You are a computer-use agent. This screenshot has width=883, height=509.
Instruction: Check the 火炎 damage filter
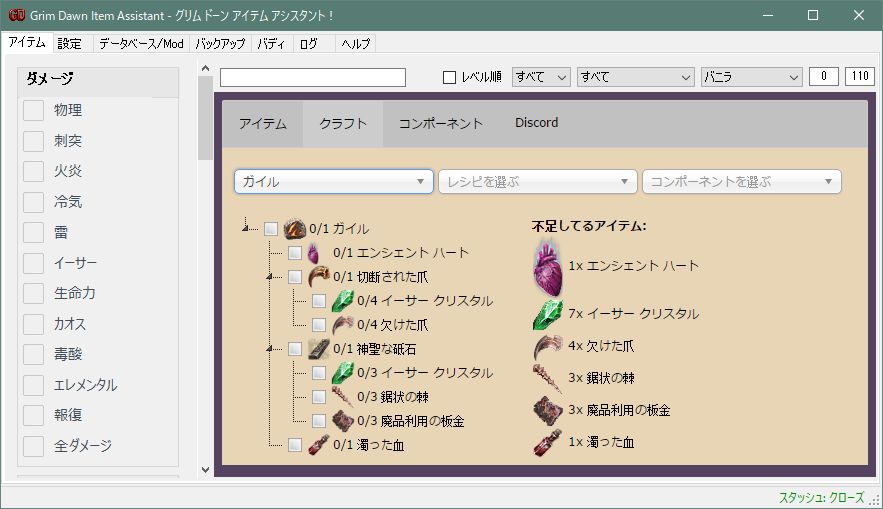coord(33,171)
